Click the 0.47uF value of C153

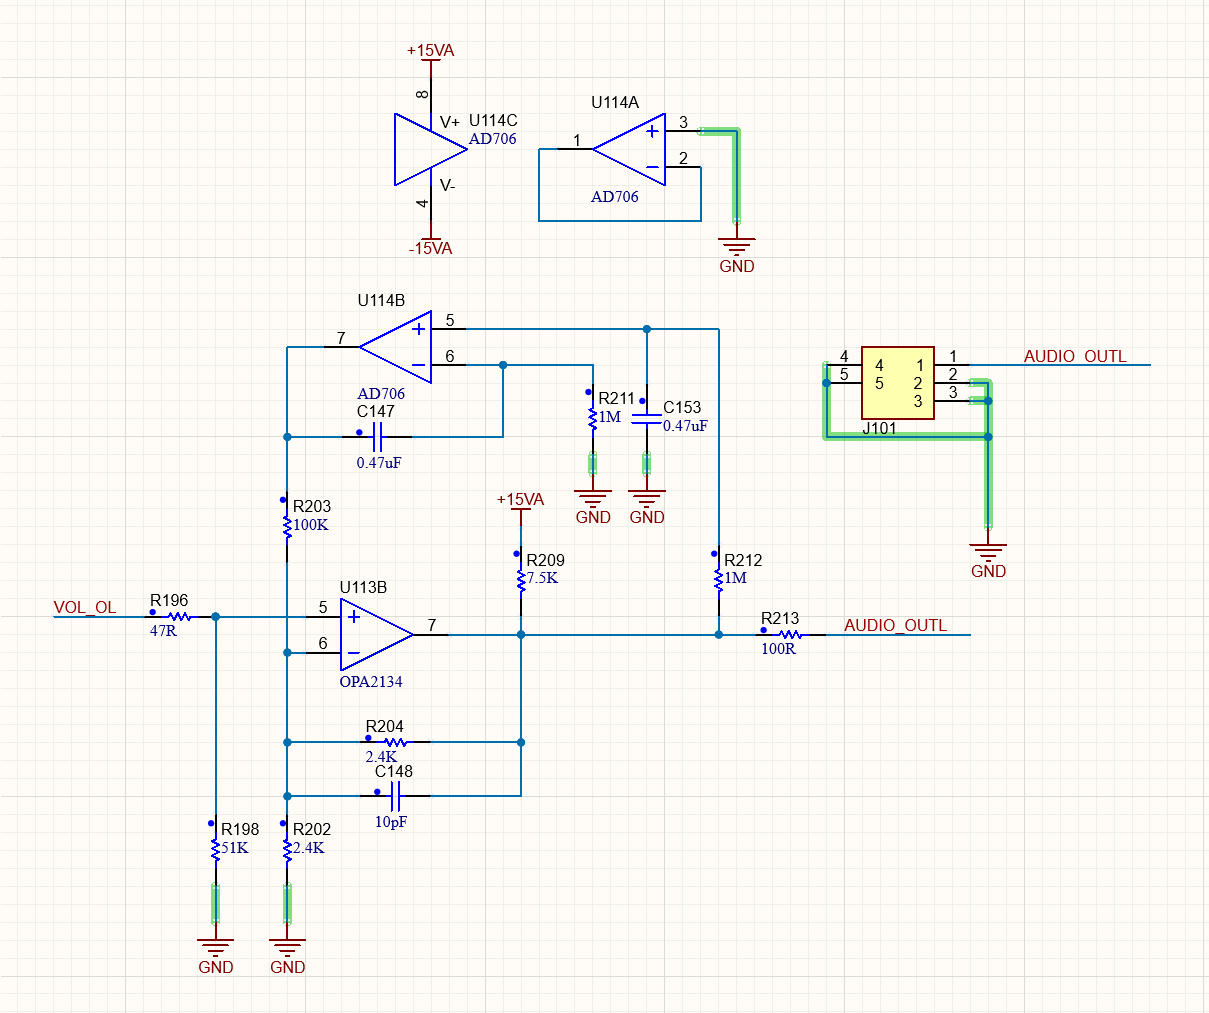tap(685, 426)
